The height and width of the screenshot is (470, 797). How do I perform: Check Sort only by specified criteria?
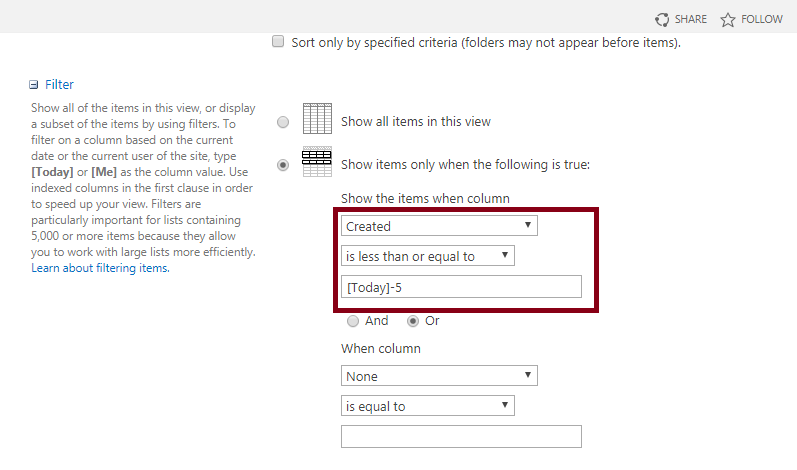pyautogui.click(x=278, y=41)
